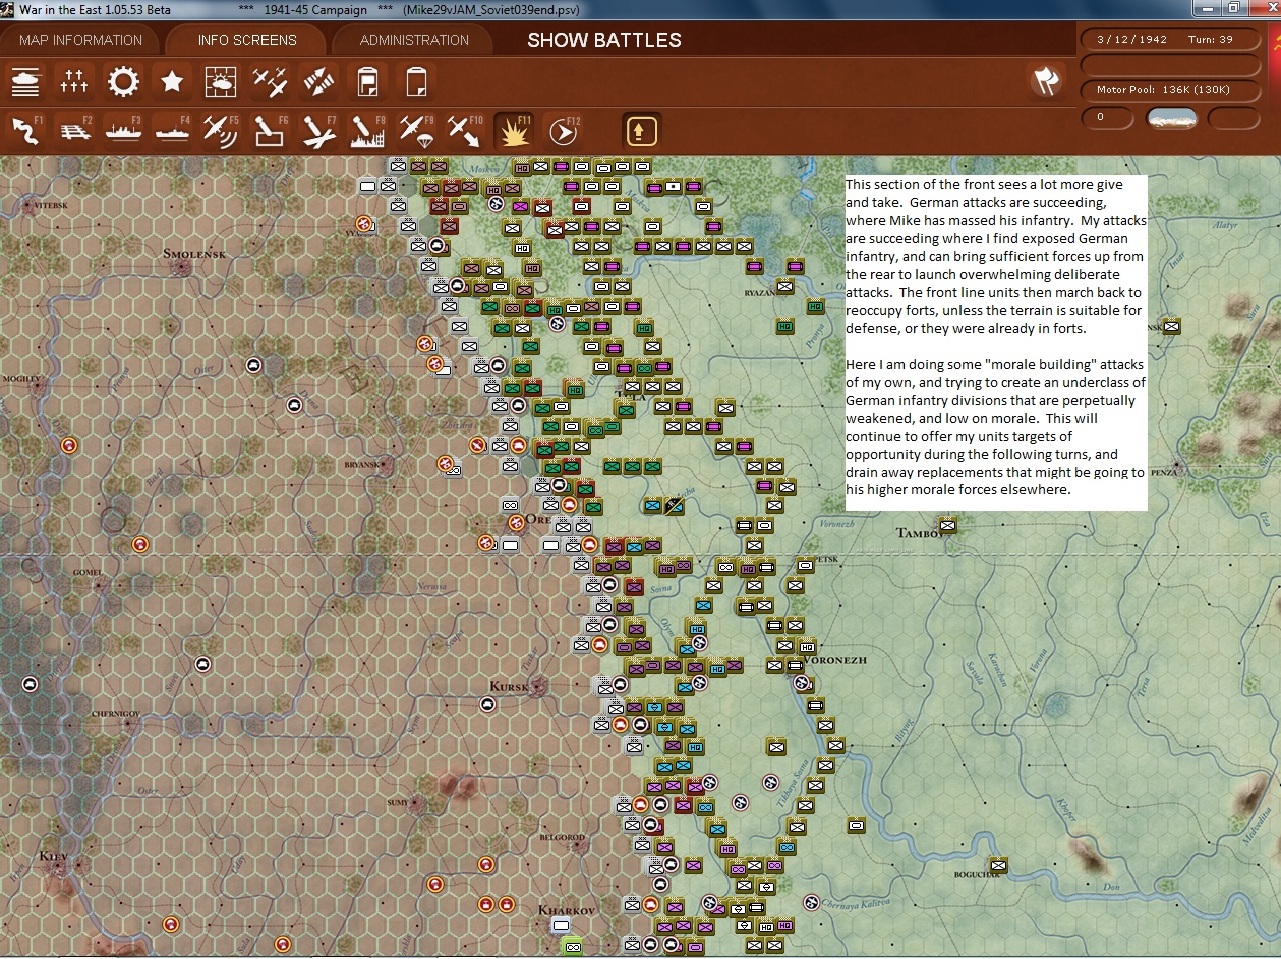Click the Sumy city label on map
The width and height of the screenshot is (1281, 959).
(x=397, y=802)
